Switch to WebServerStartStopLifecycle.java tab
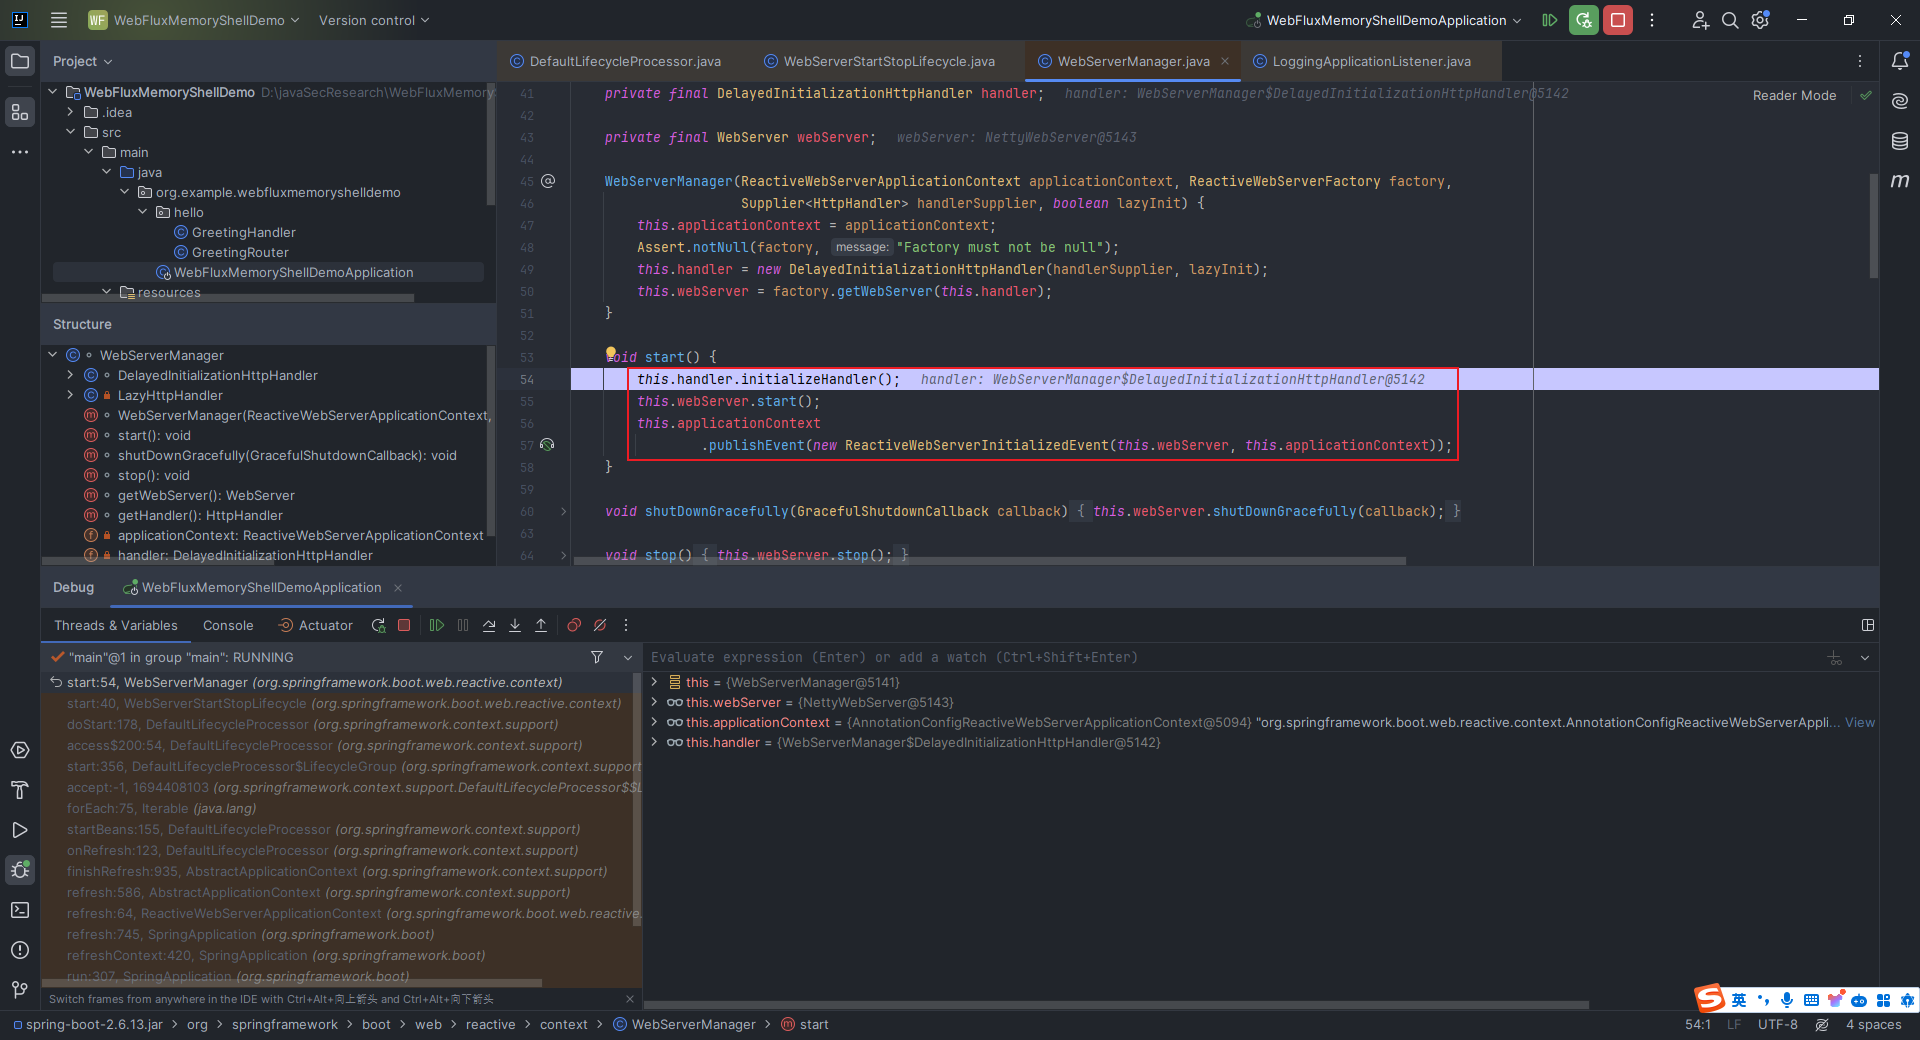Screen dimensions: 1920x1040 [x=879, y=61]
